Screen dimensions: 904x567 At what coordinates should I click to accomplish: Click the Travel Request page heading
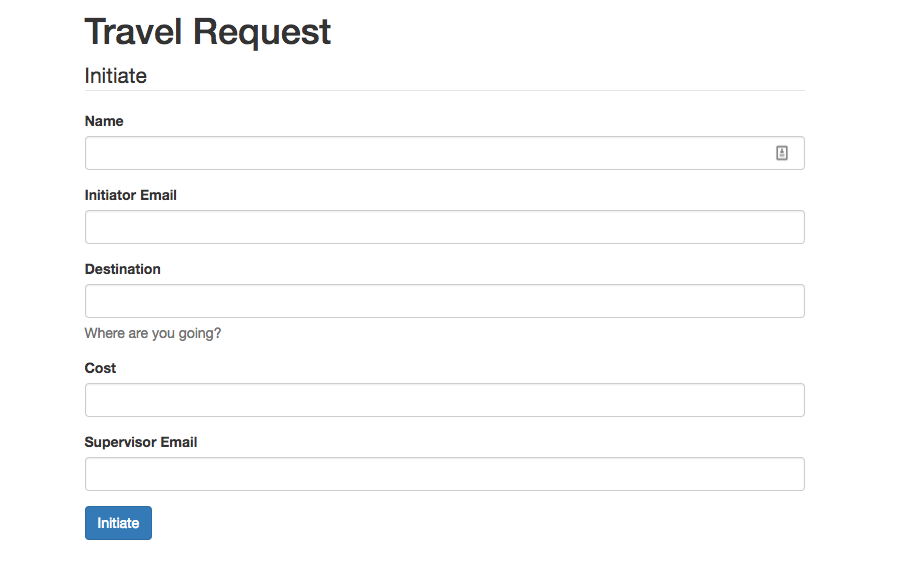(x=207, y=32)
